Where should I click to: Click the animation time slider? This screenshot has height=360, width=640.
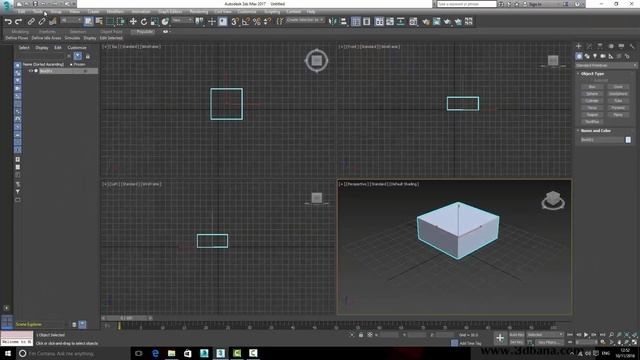point(127,318)
